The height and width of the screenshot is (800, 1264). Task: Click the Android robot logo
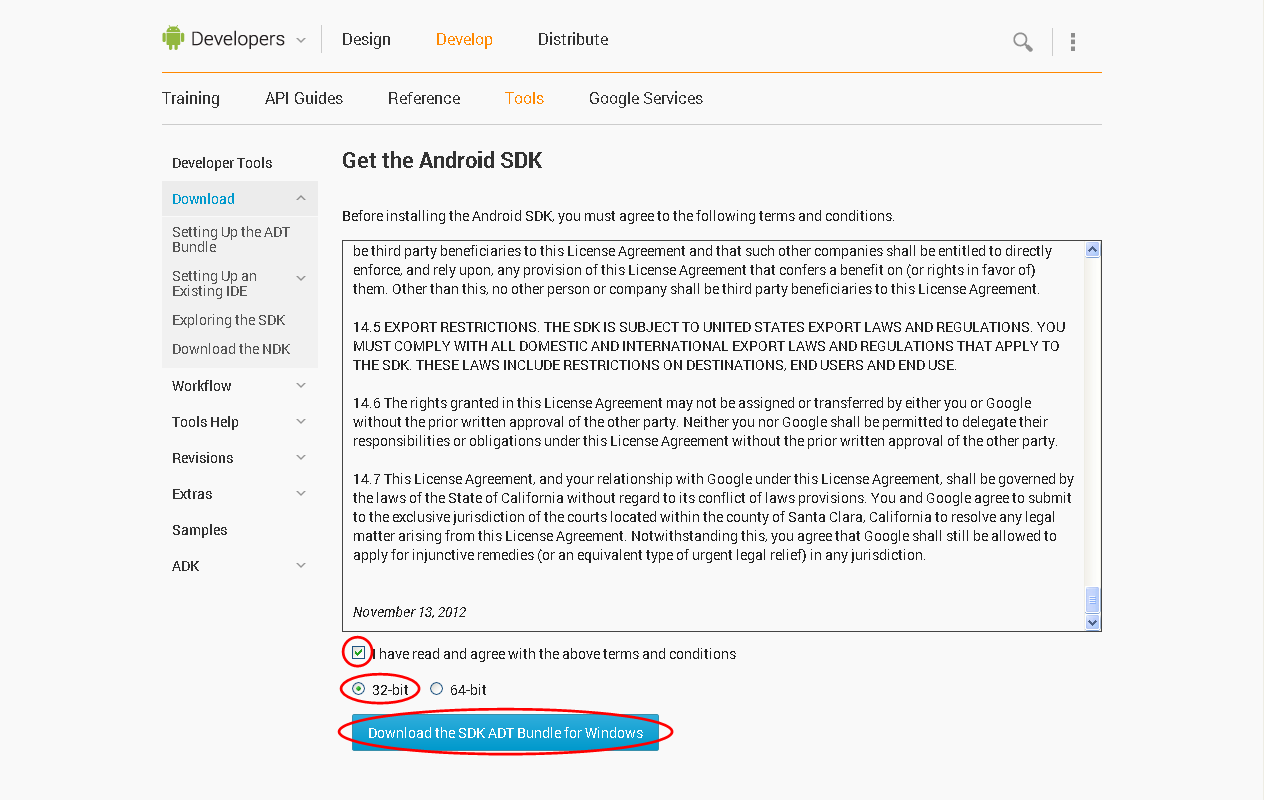(x=173, y=39)
